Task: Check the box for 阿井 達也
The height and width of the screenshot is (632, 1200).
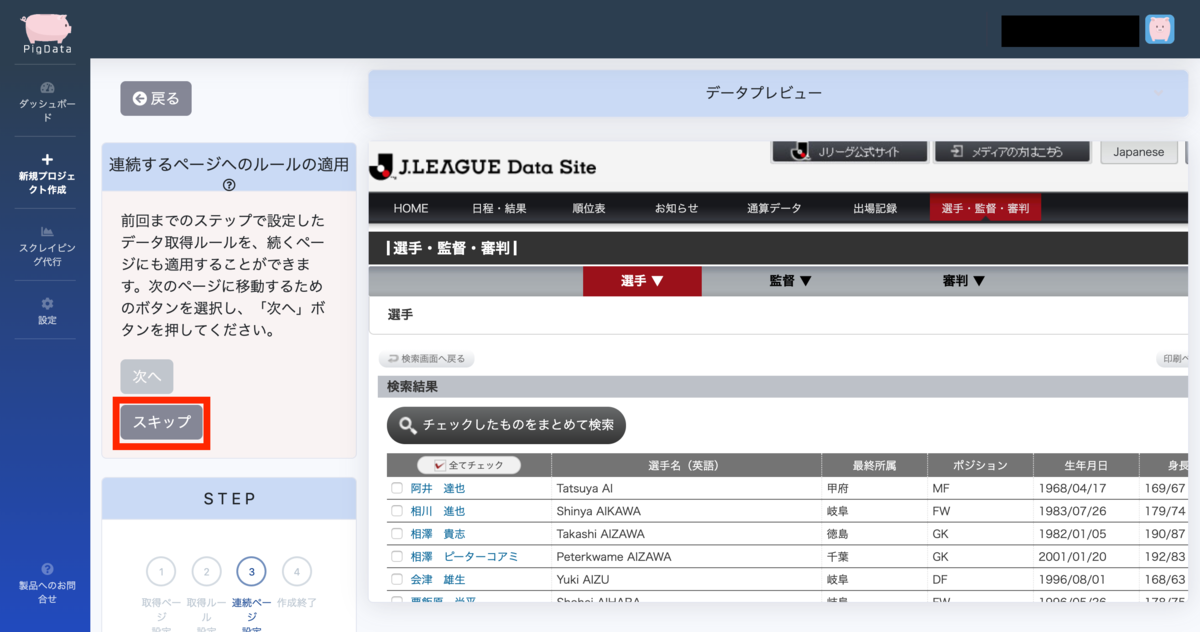Action: pos(397,488)
